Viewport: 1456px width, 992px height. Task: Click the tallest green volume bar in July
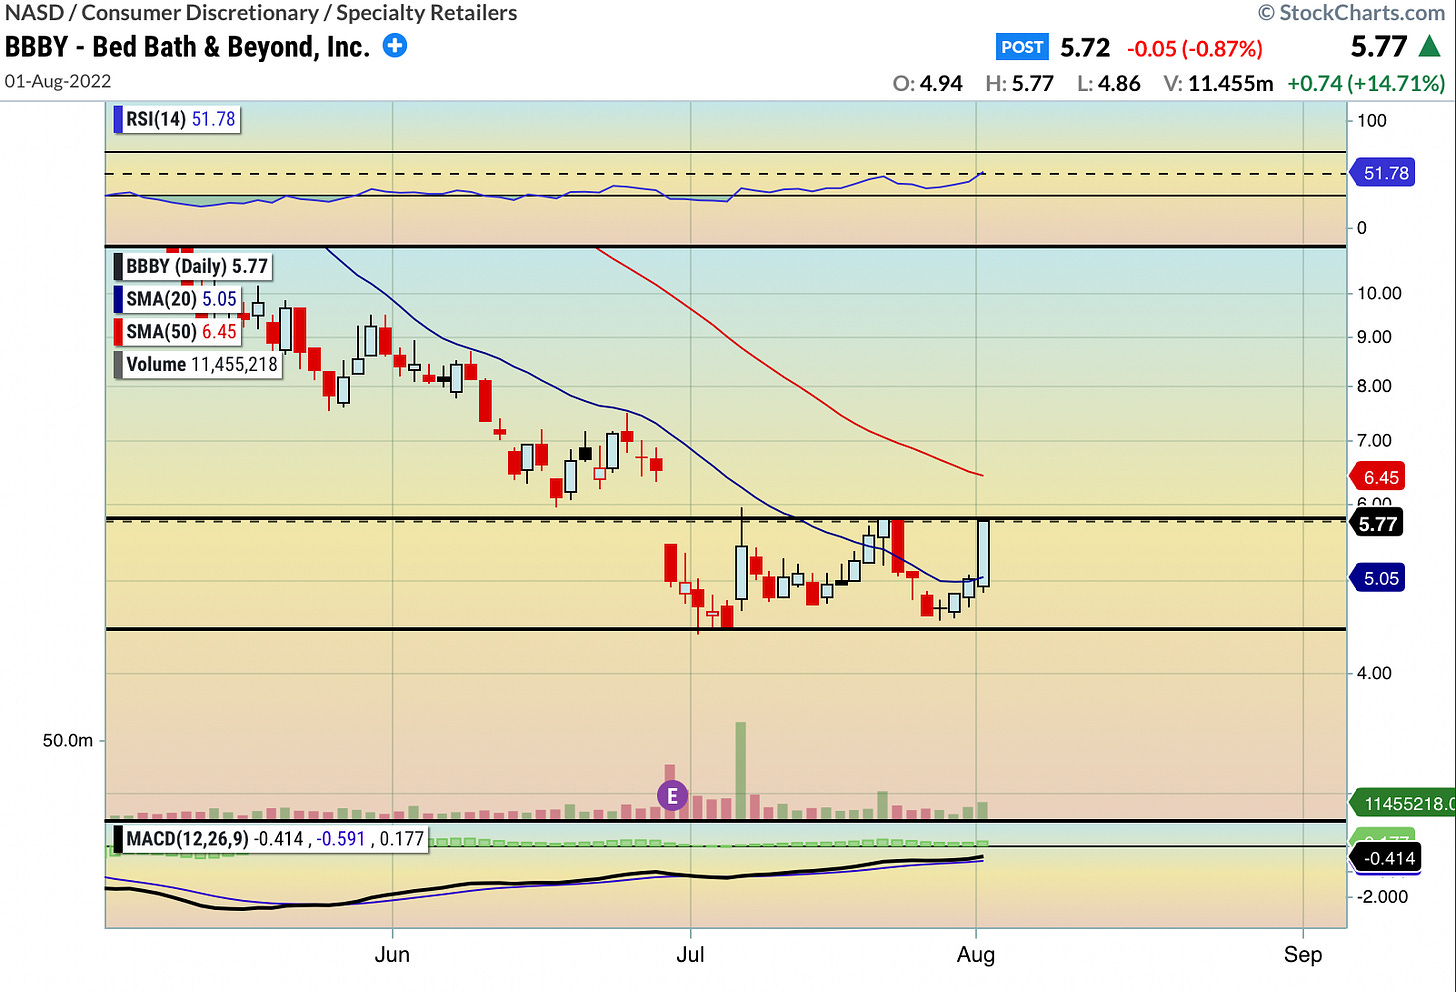(x=741, y=770)
